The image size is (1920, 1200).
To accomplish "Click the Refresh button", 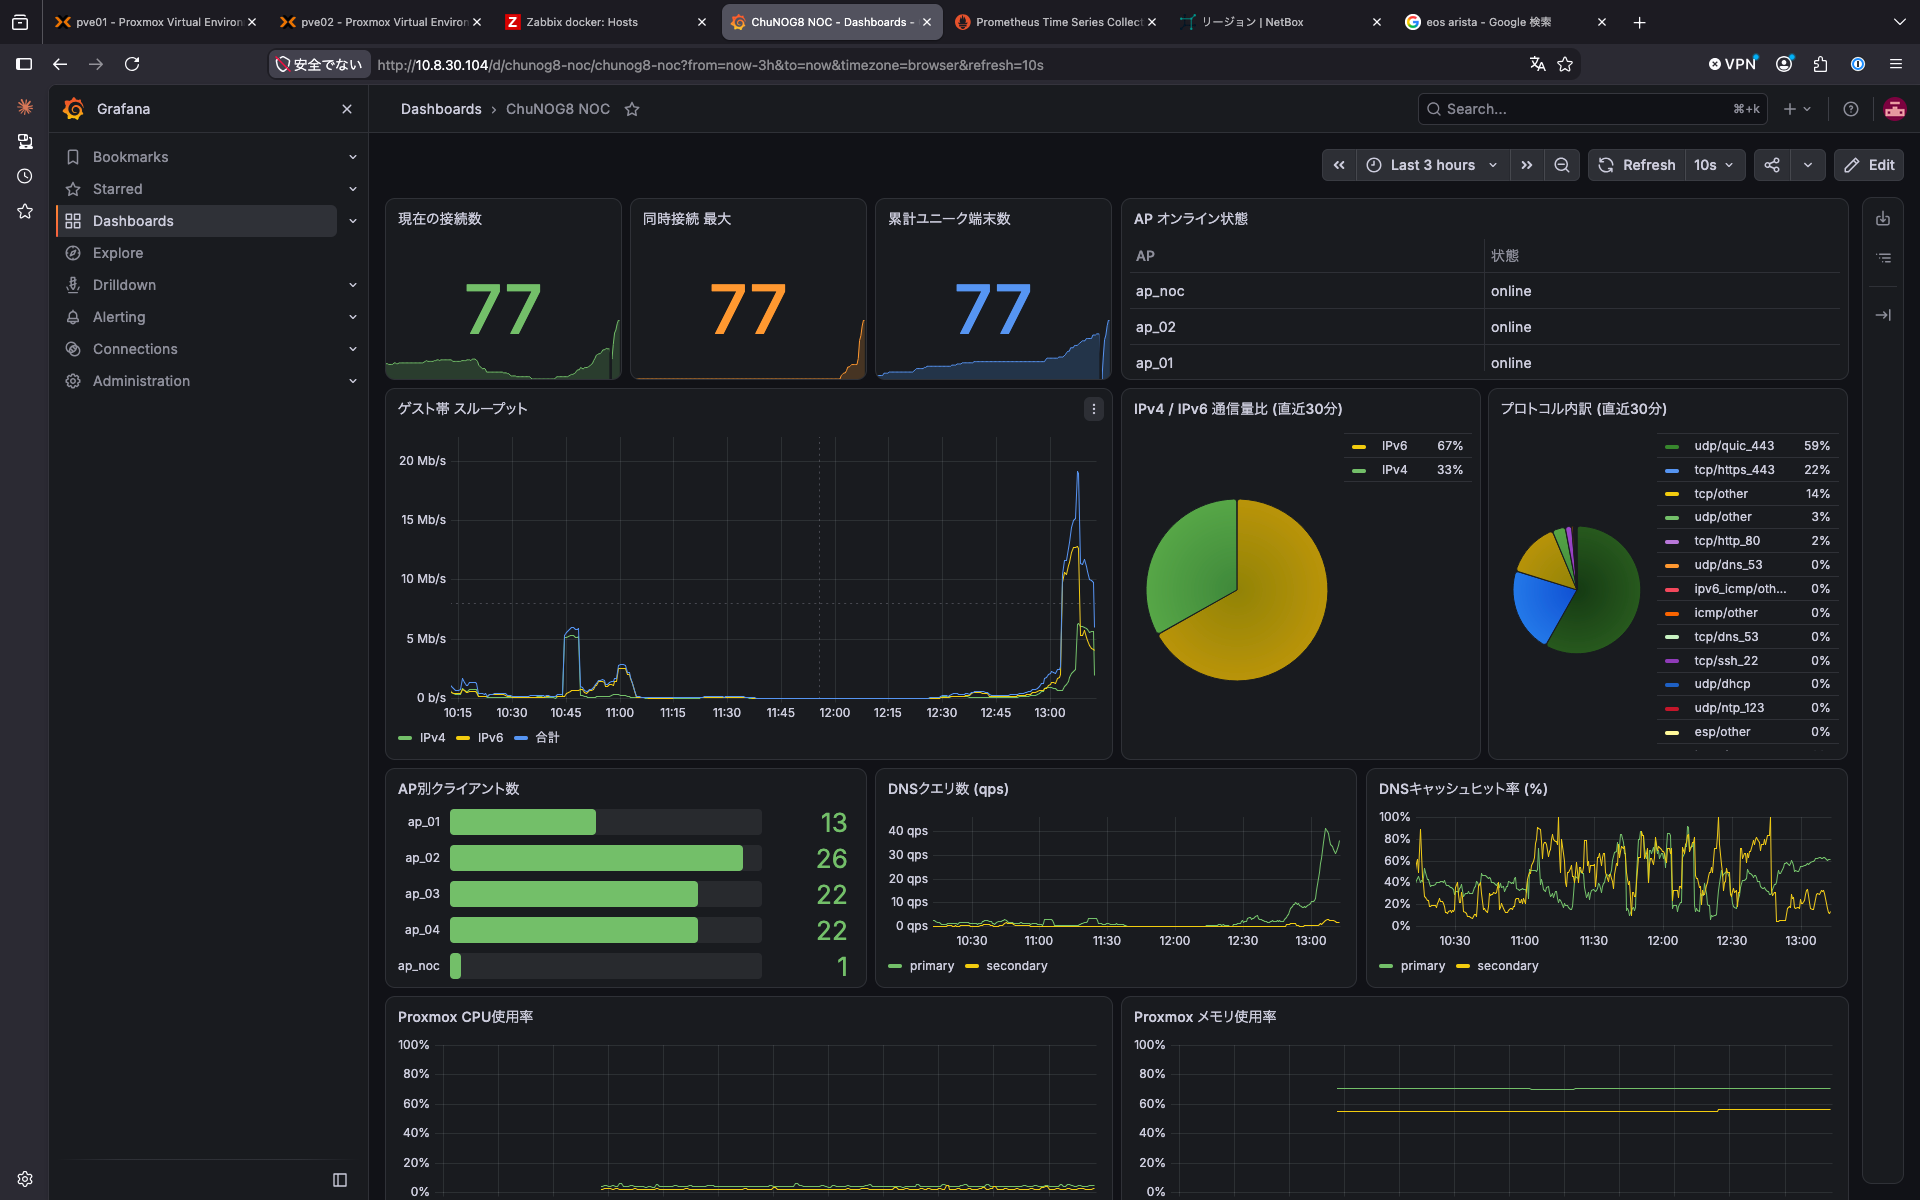I will (1637, 165).
